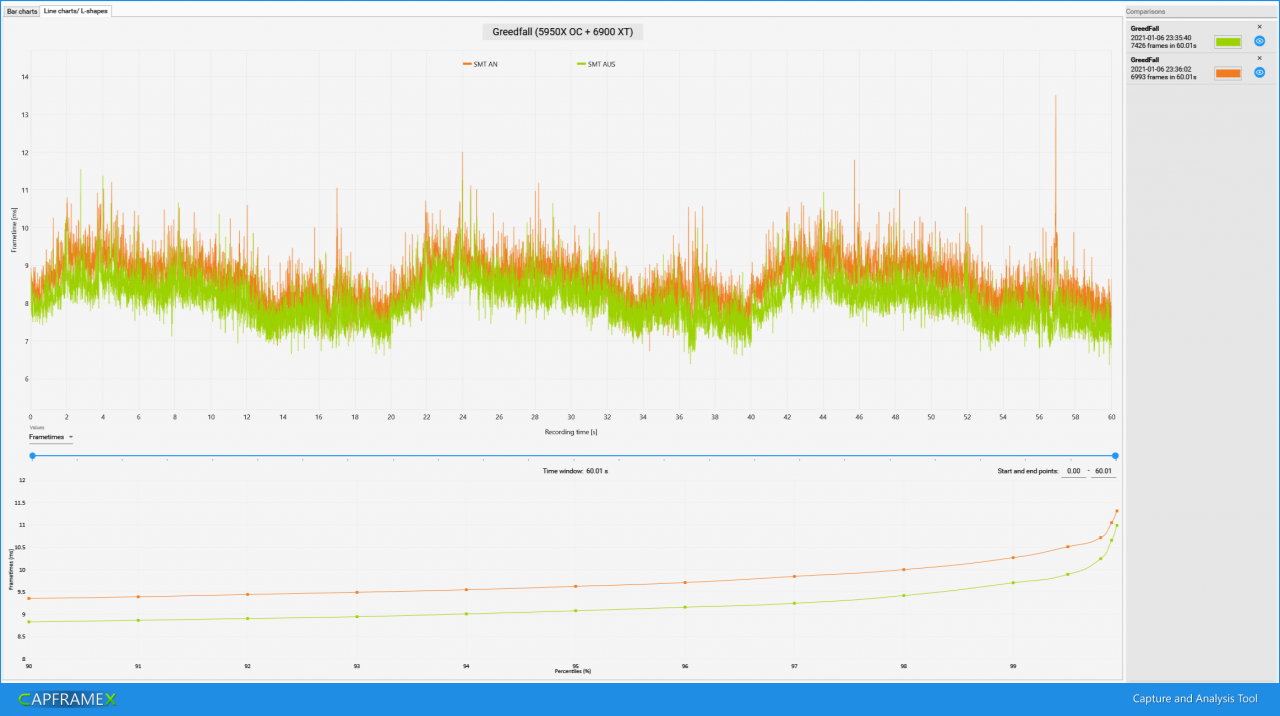
Task: Edit the start point 0.00 field
Action: (1073, 471)
